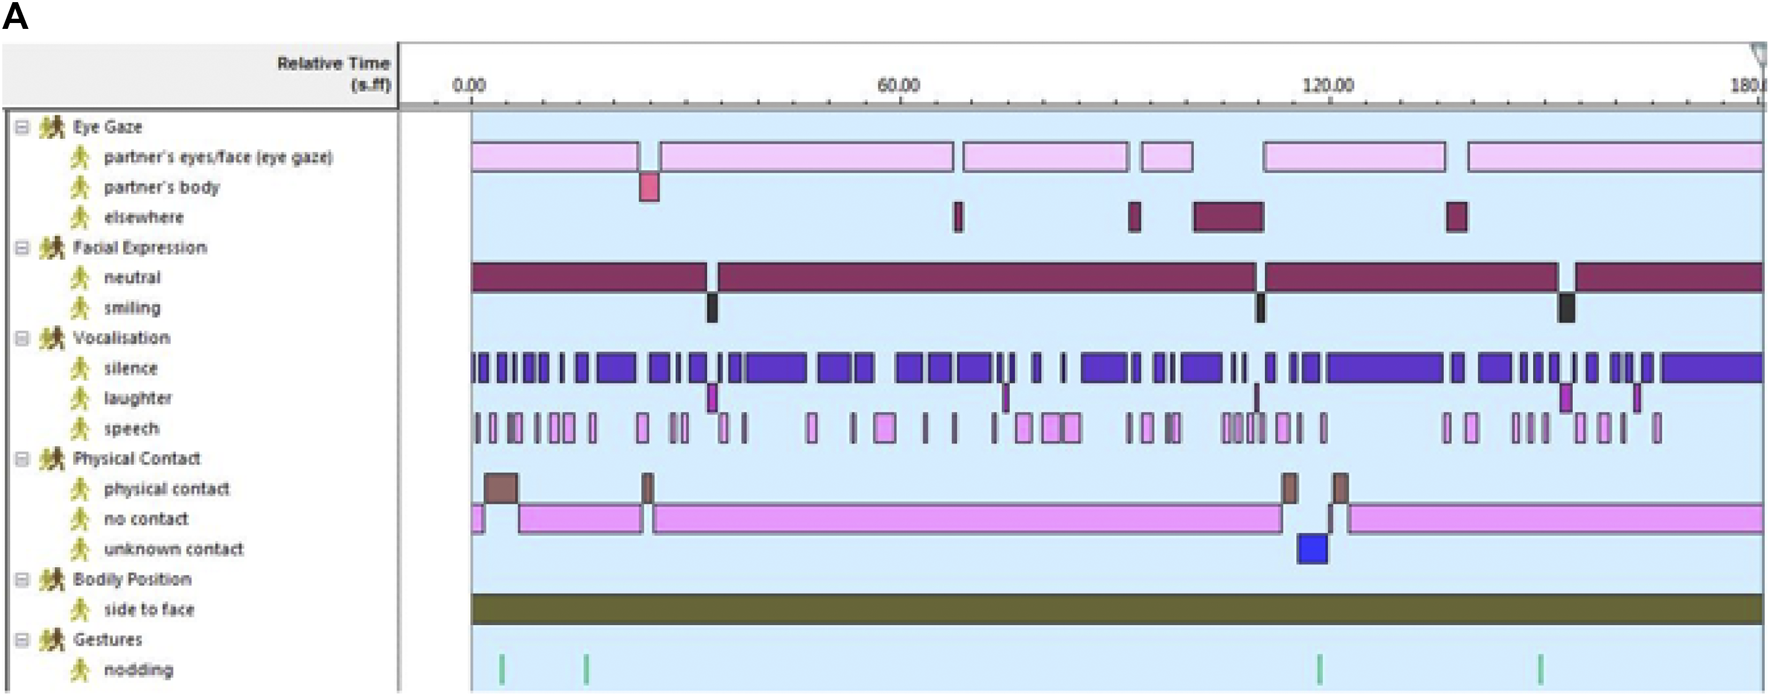Collapse the Eye Gaze group

click(x=21, y=127)
